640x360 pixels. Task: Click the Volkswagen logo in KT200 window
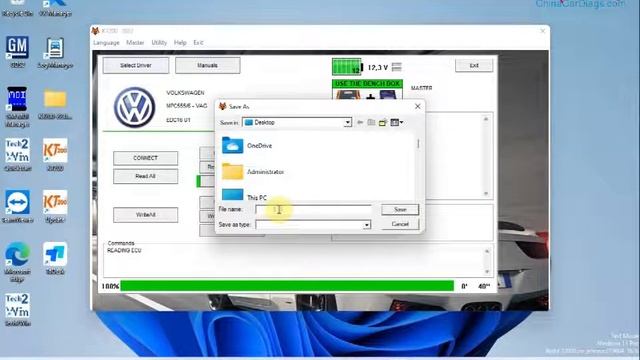pos(134,107)
